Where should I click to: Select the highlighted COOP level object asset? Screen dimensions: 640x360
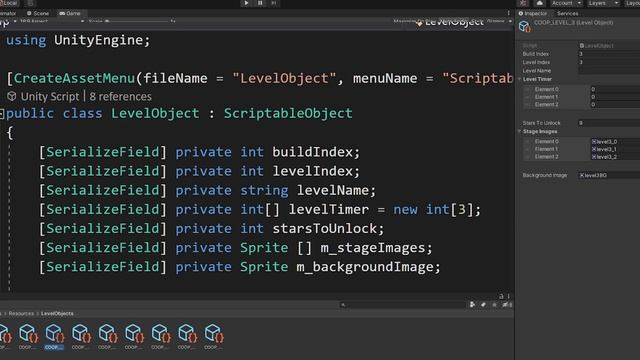54,336
